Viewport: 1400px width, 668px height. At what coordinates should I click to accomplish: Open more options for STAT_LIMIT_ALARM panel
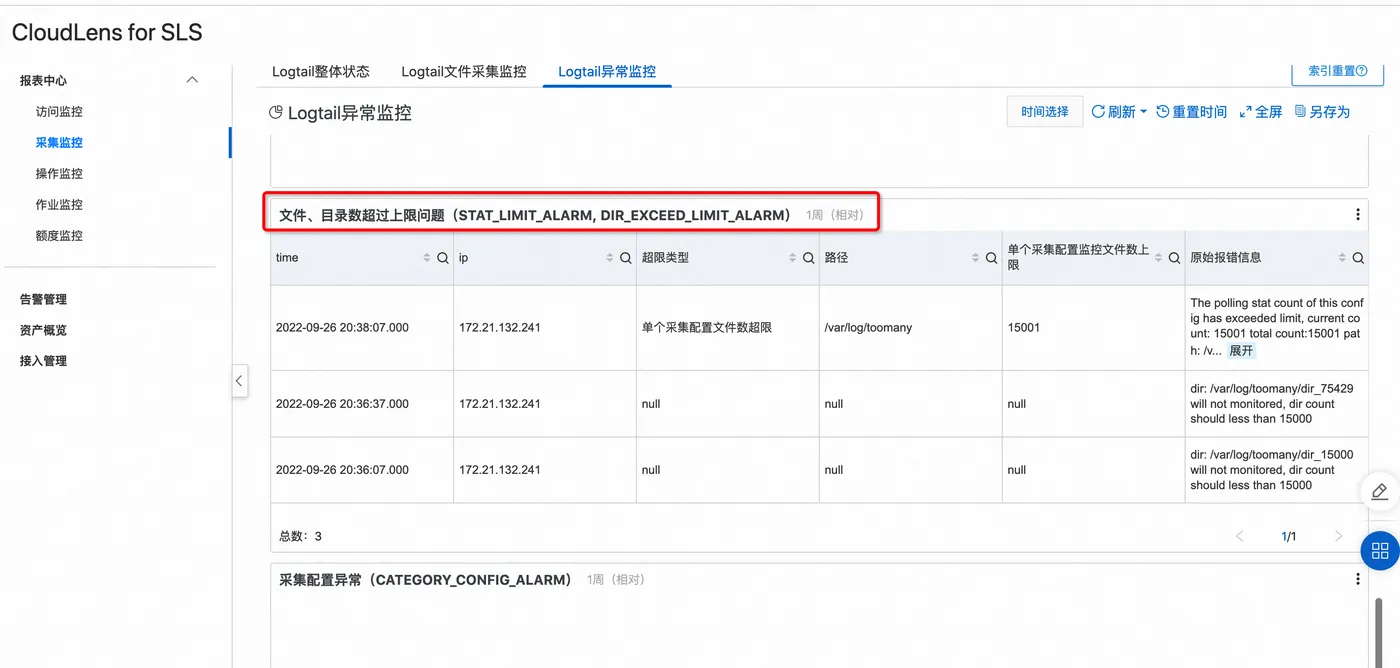(x=1357, y=214)
